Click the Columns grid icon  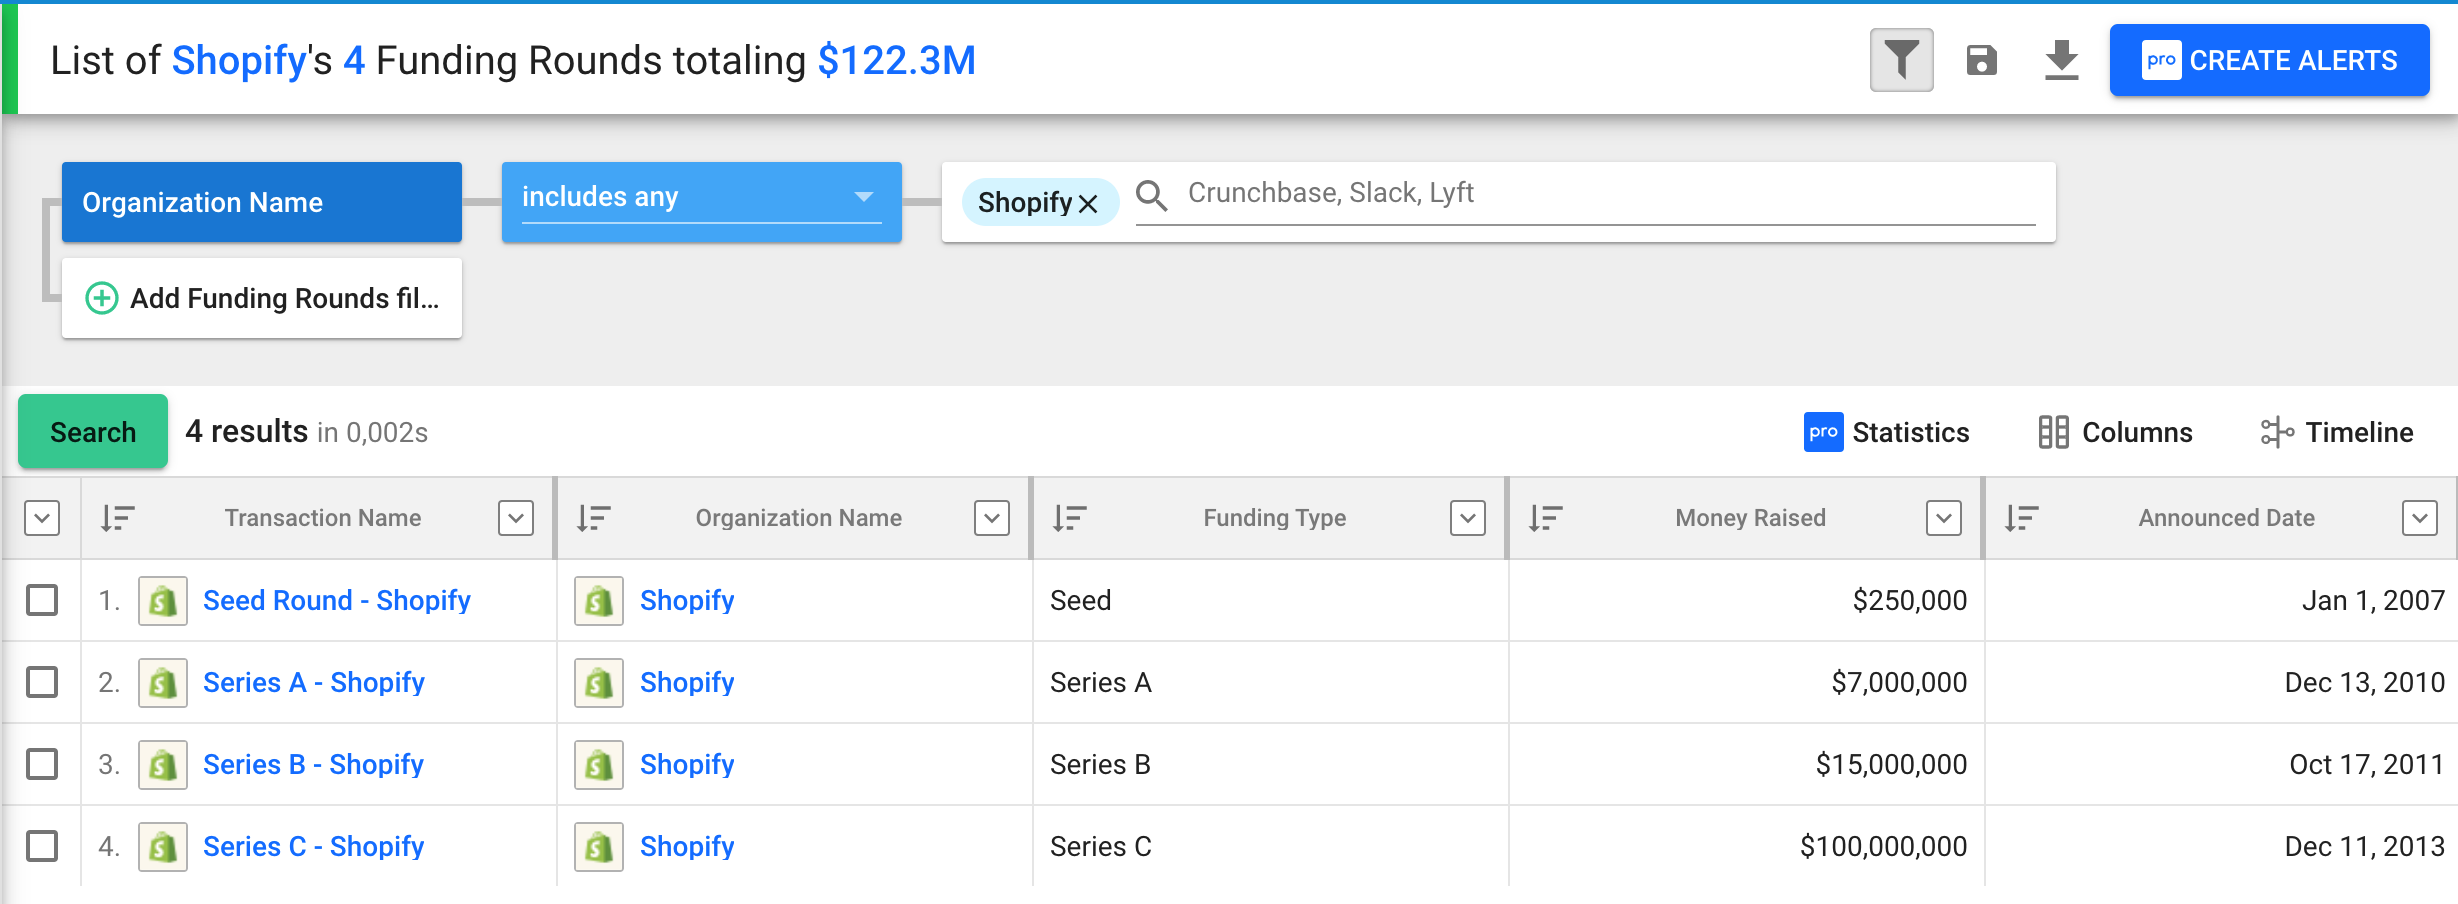[x=2053, y=432]
